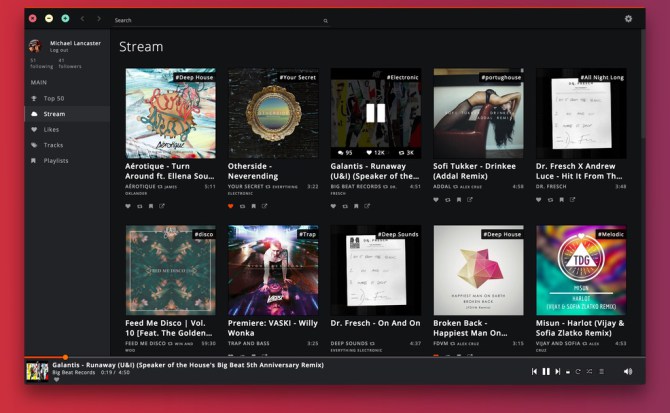Open the settings gear icon
This screenshot has height=413, width=670.
click(628, 18)
